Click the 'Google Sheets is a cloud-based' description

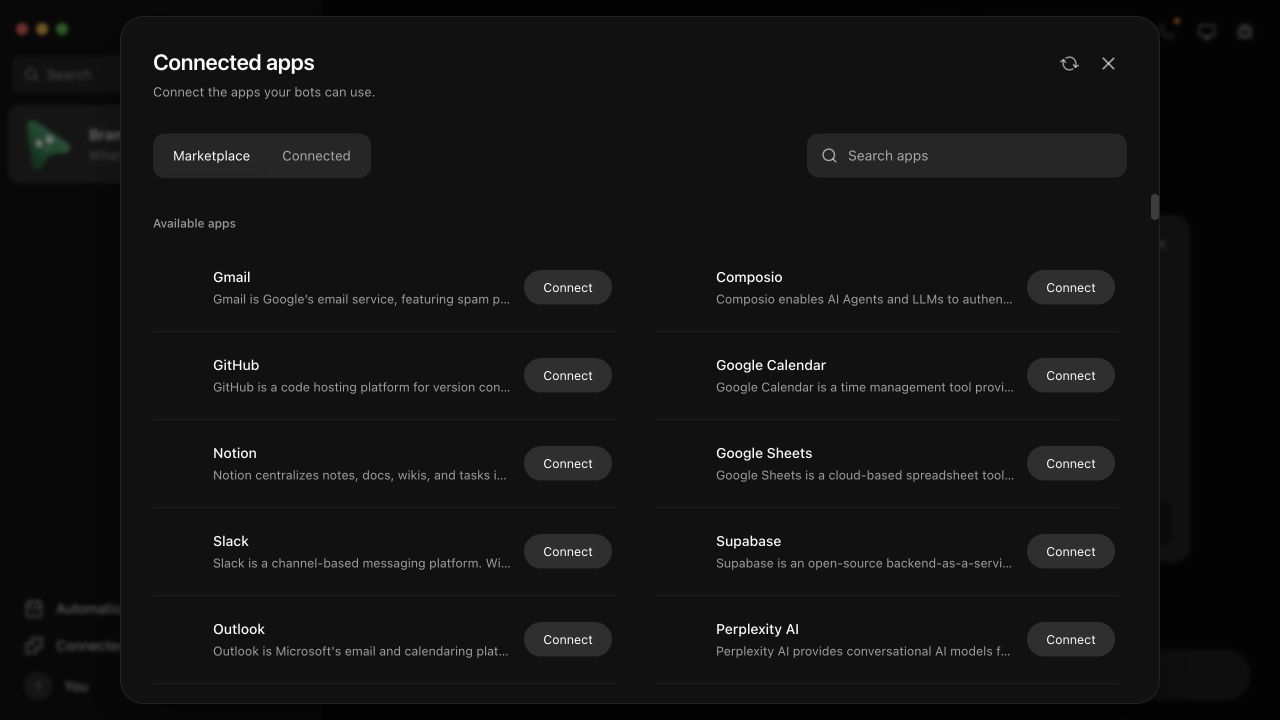[865, 475]
